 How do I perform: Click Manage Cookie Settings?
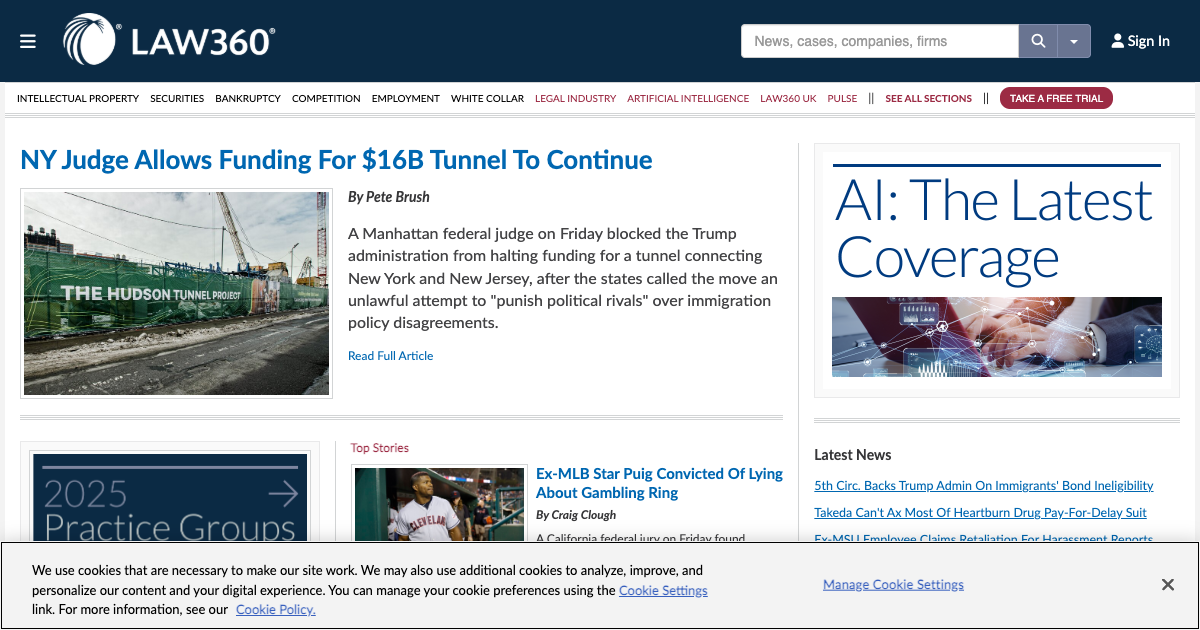click(893, 584)
